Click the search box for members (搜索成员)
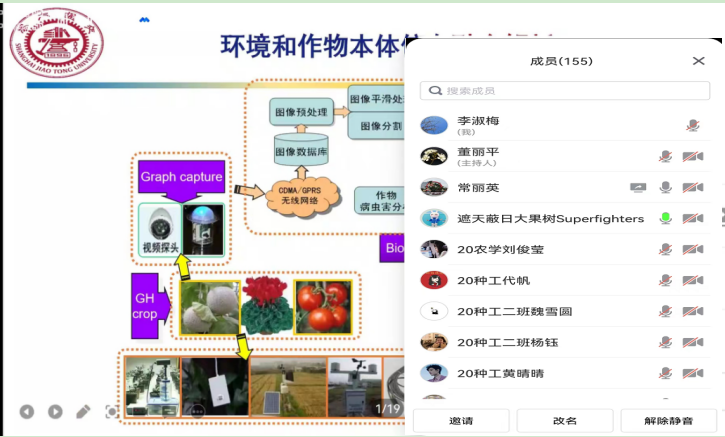Screen dimensions: 725x437 coord(565,91)
